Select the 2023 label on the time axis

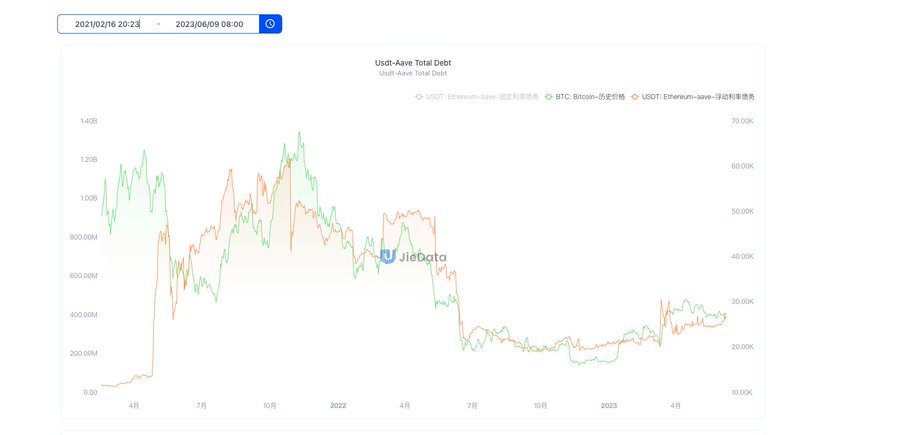tap(609, 405)
